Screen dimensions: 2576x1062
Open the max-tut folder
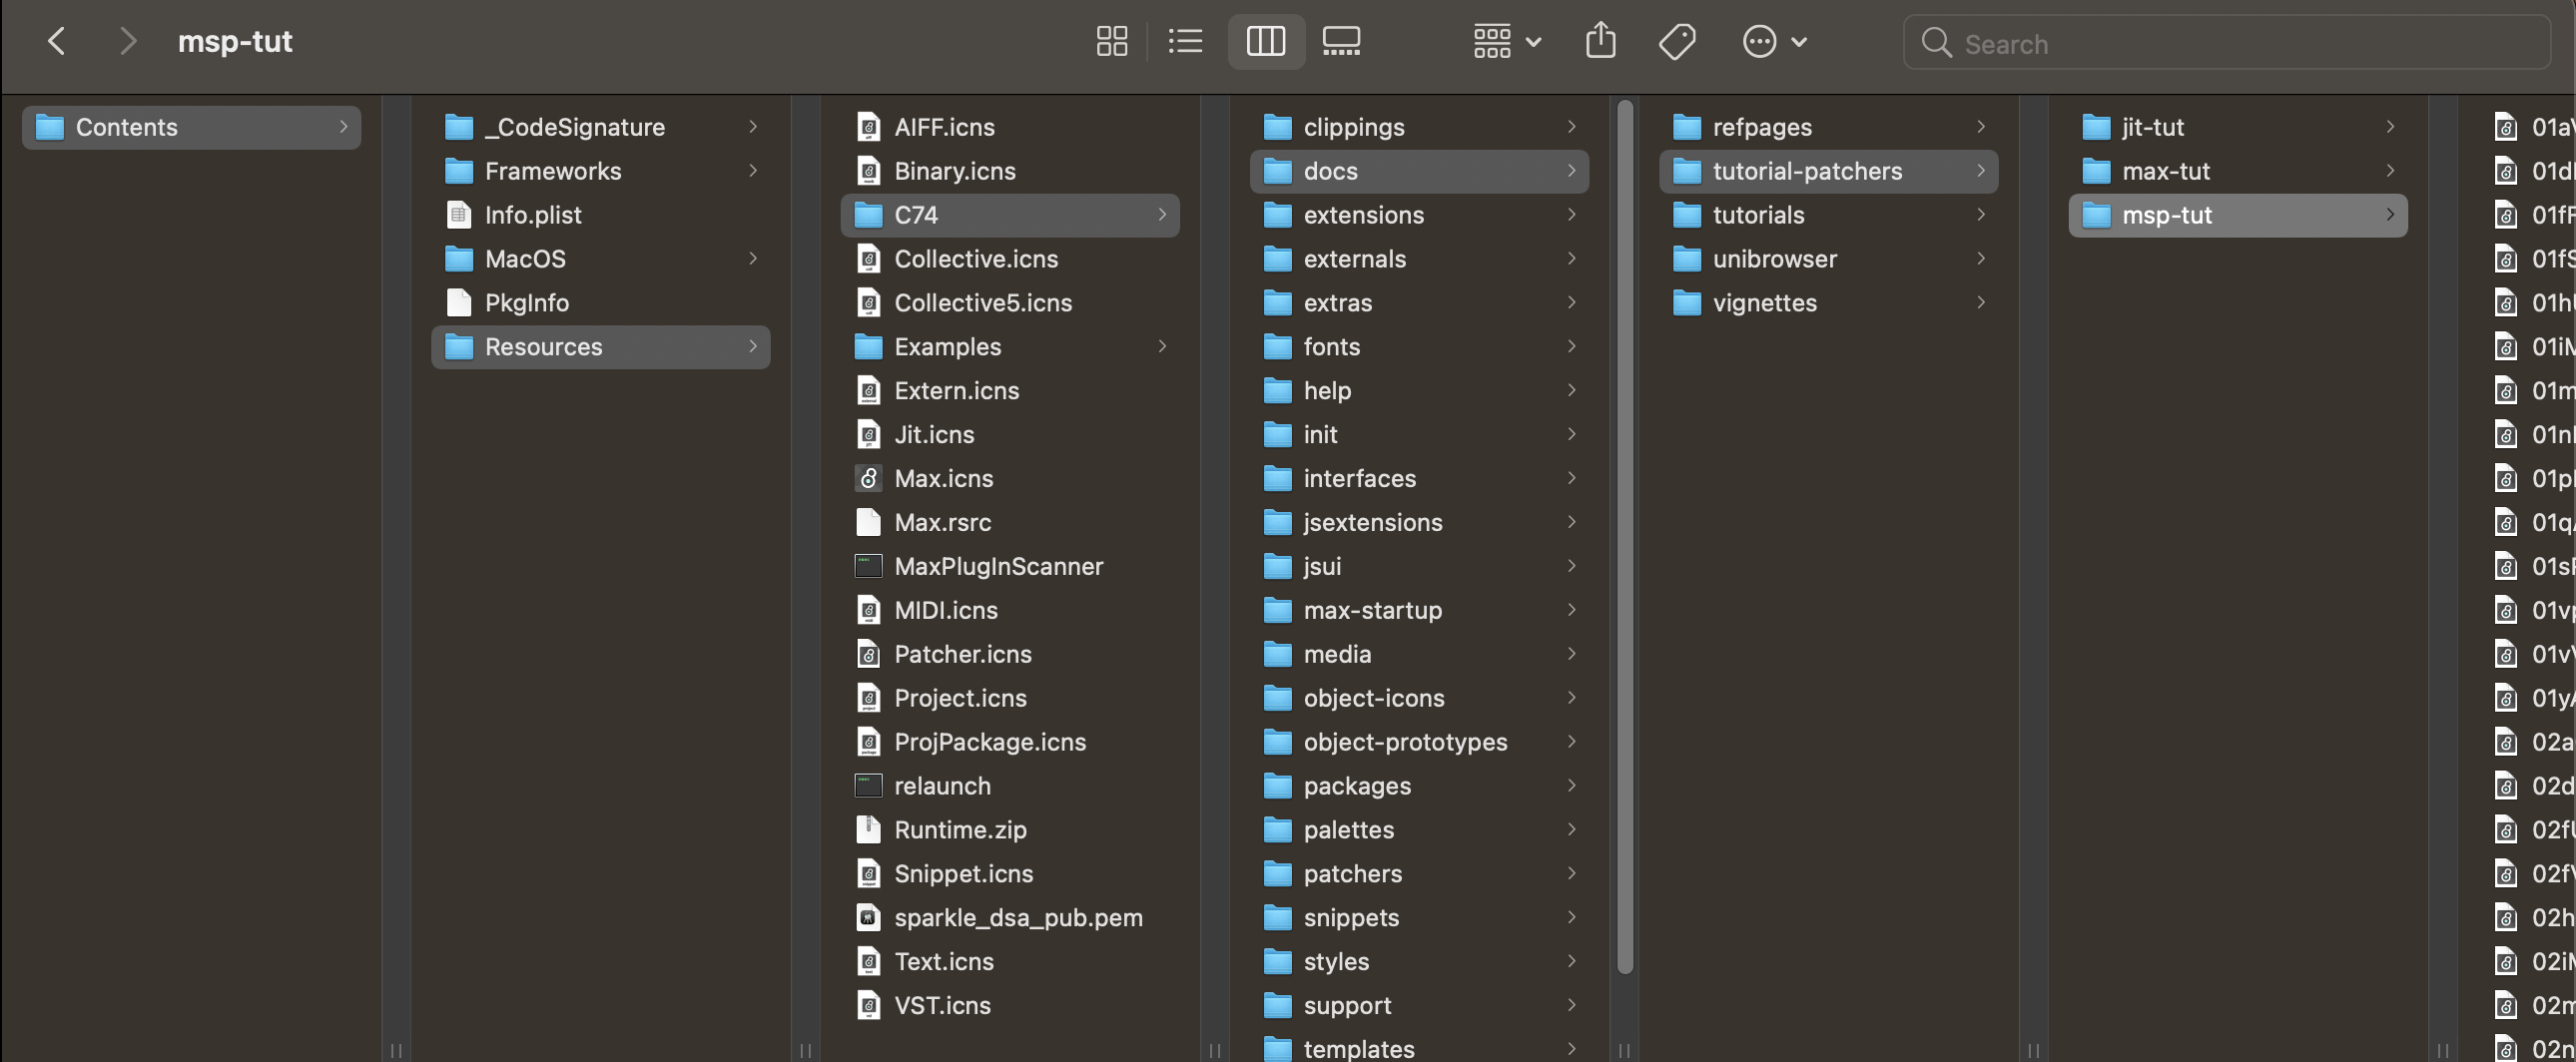click(2238, 171)
